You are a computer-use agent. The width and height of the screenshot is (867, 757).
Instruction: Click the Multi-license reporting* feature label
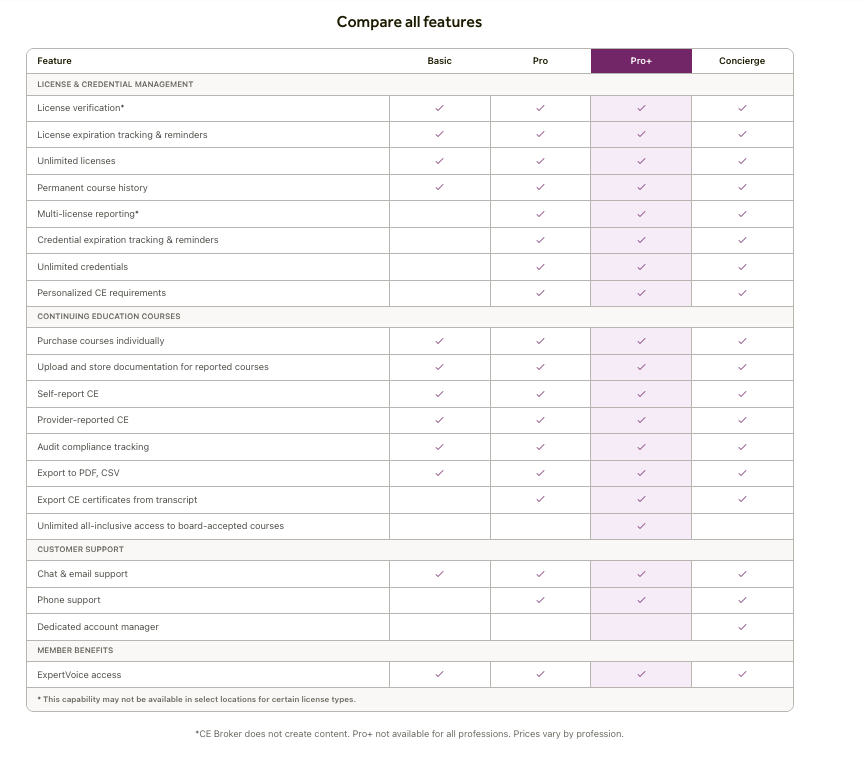pyautogui.click(x=88, y=214)
